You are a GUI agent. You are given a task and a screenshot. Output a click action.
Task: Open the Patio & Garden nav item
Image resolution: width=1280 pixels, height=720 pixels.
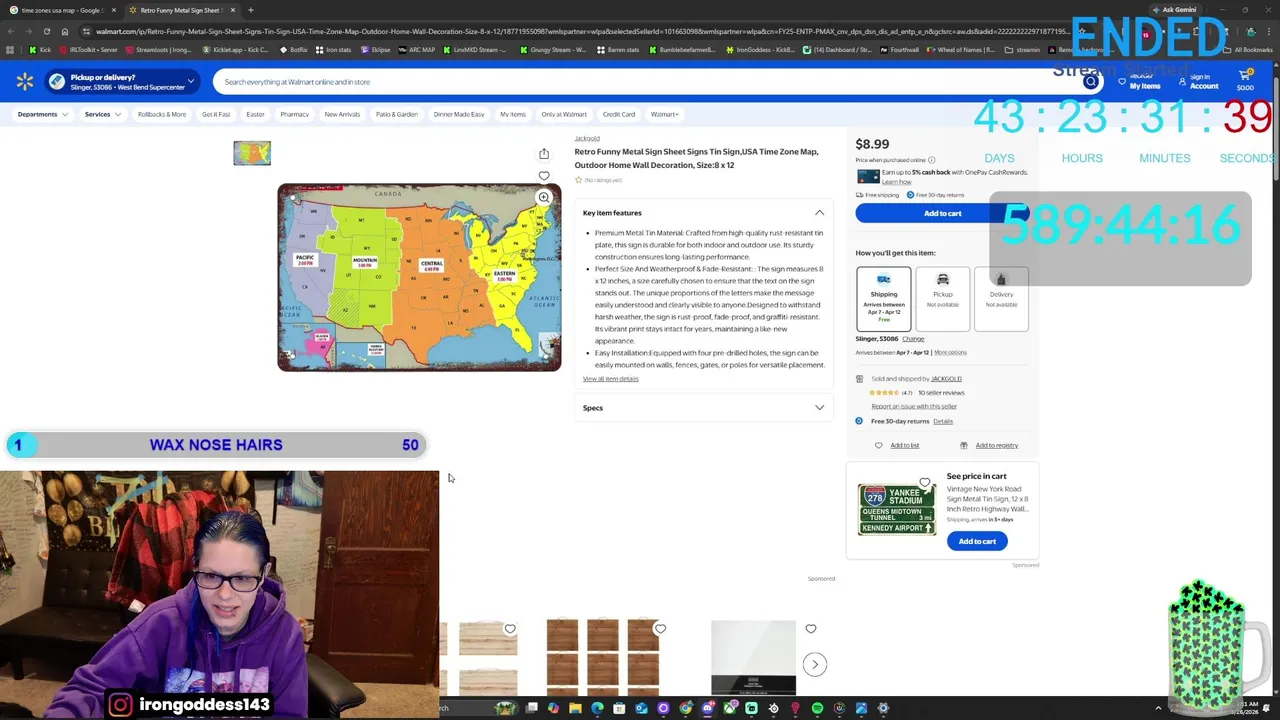397,114
